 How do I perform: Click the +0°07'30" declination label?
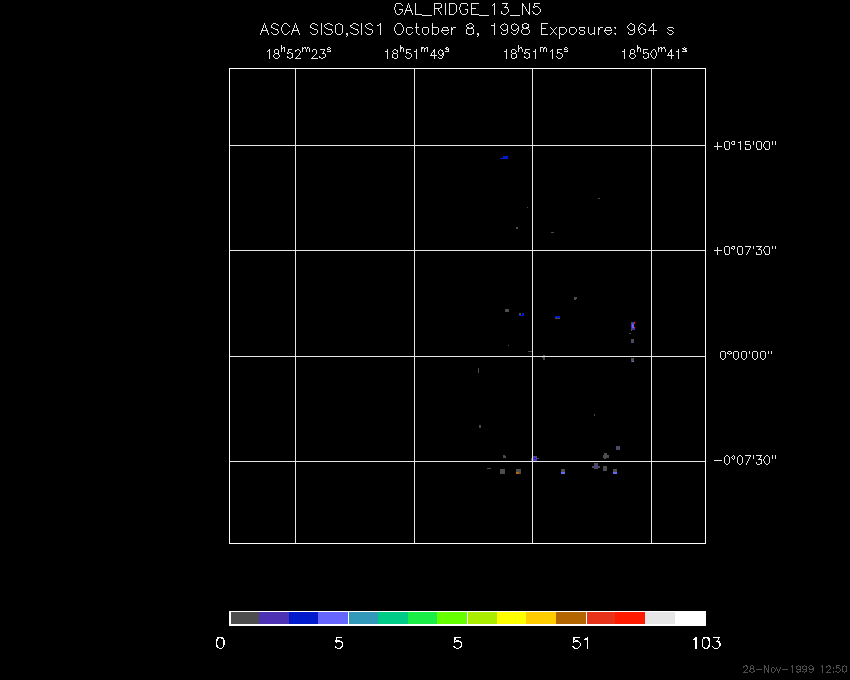(x=745, y=251)
